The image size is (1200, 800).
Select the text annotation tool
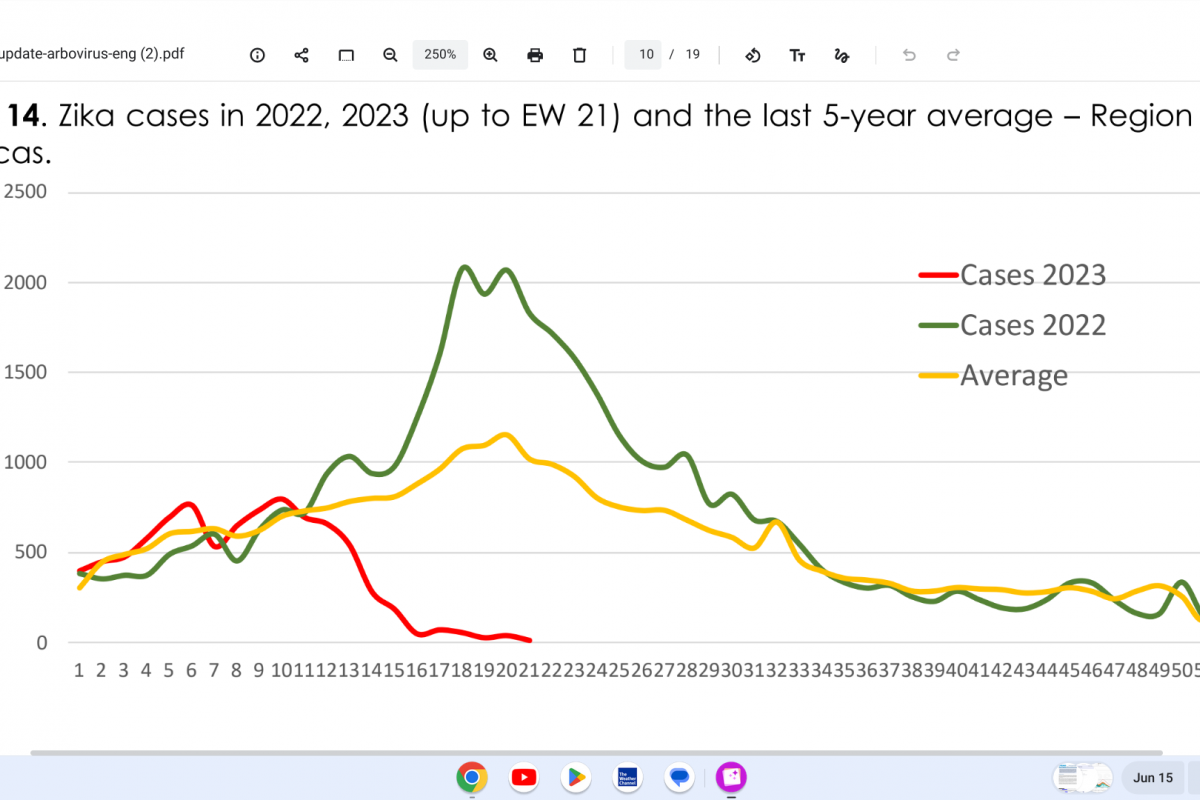click(x=797, y=55)
